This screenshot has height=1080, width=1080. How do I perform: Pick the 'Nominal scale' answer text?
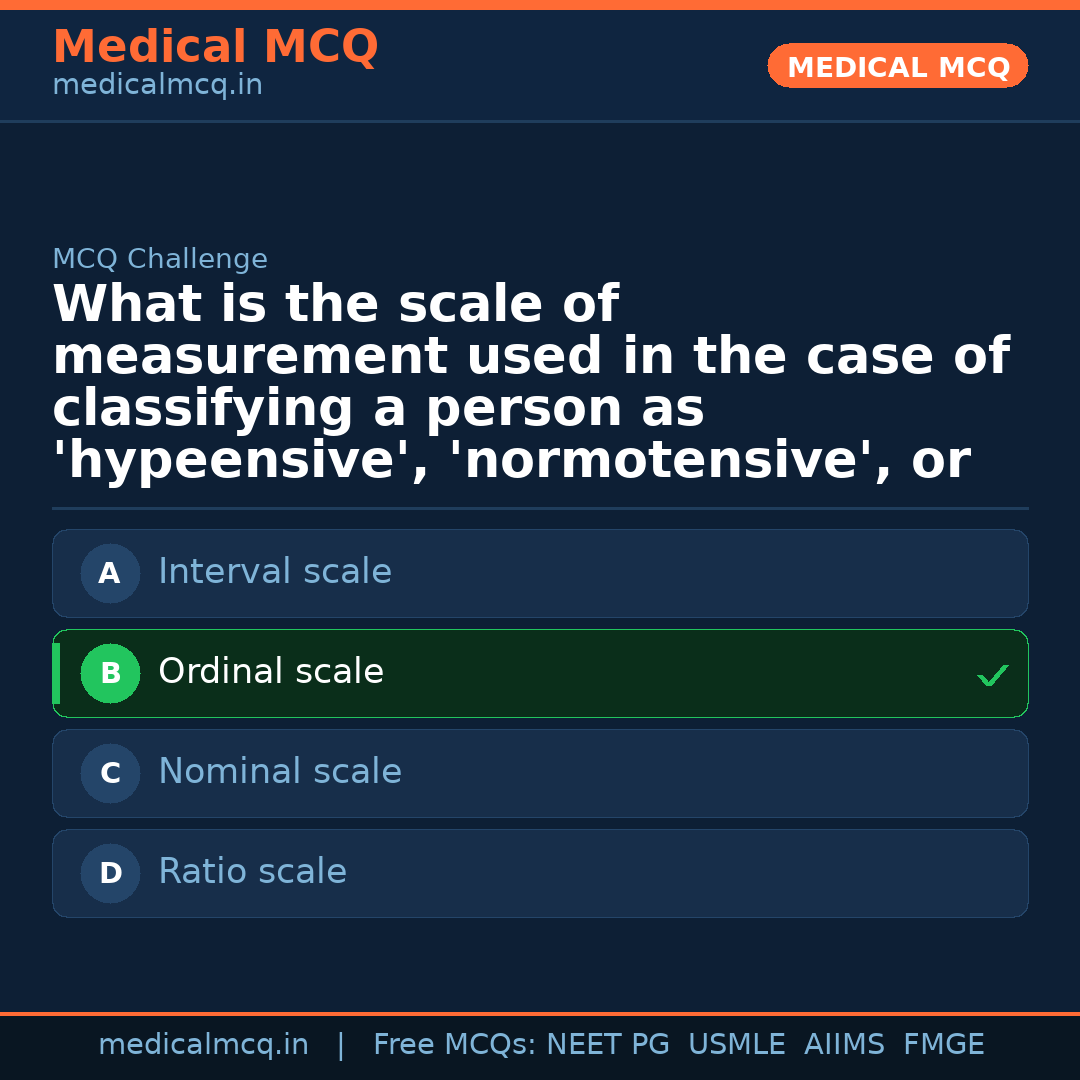[280, 772]
